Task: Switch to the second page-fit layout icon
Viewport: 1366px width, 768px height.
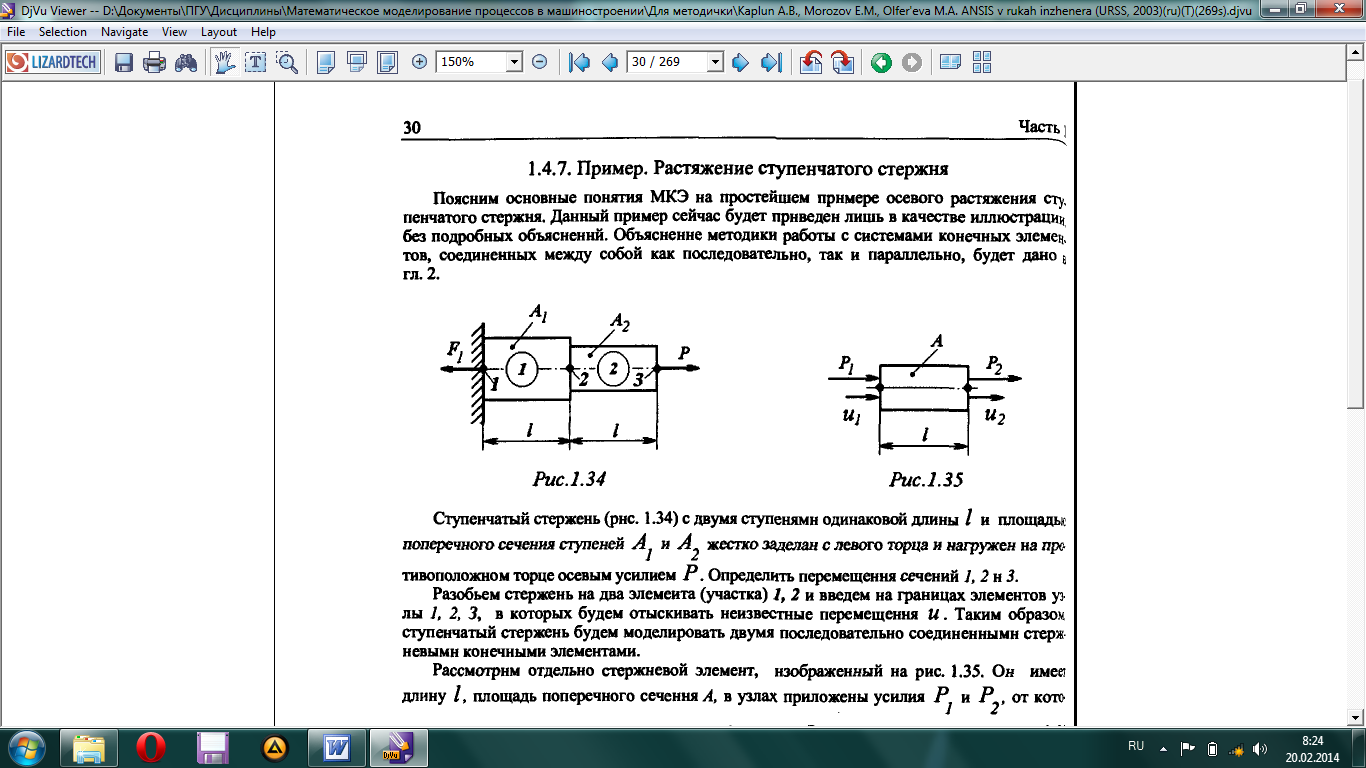Action: pyautogui.click(x=357, y=62)
